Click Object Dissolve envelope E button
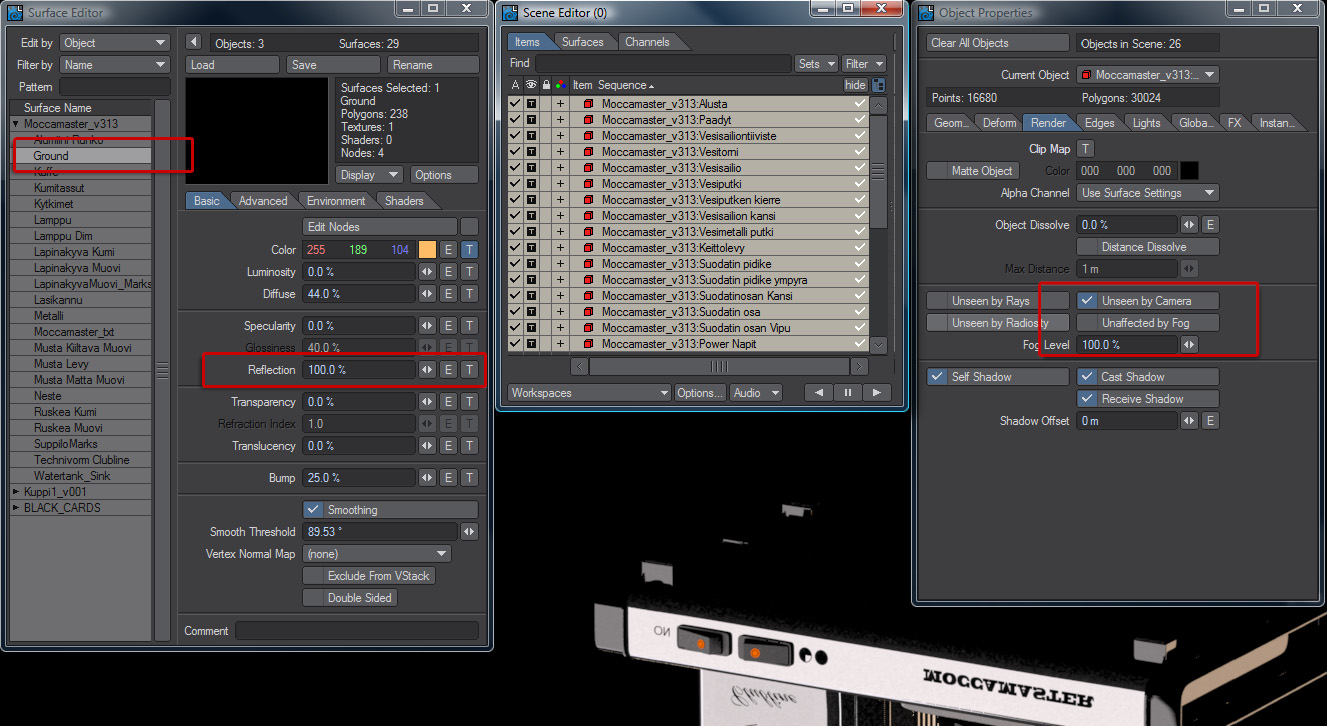Screen dimensions: 1327x726 (x=1210, y=225)
